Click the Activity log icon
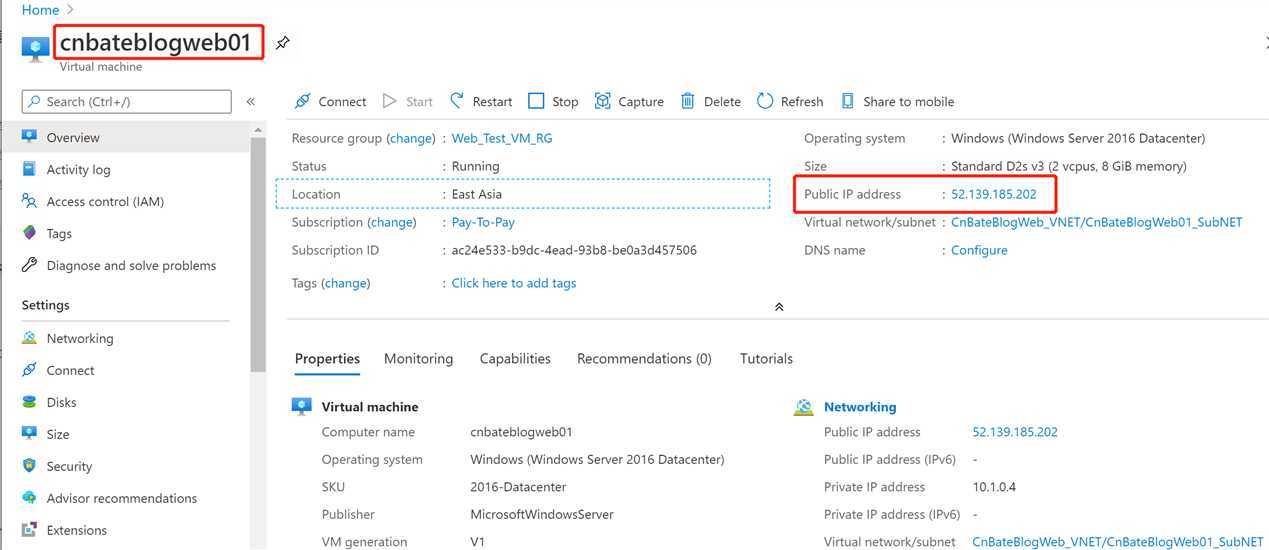This screenshot has width=1269, height=550. (x=29, y=169)
